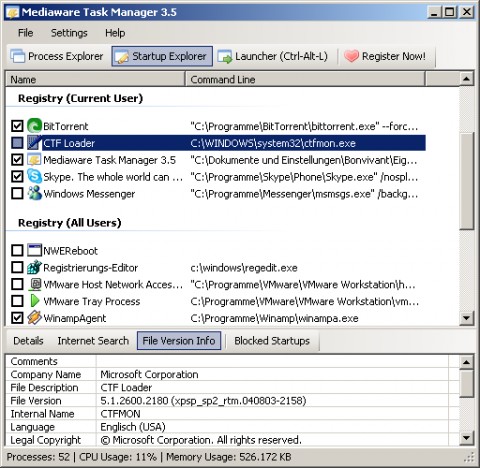Image resolution: width=480 pixels, height=468 pixels.
Task: Select the Registry (All Users) group header
Action: (x=69, y=223)
